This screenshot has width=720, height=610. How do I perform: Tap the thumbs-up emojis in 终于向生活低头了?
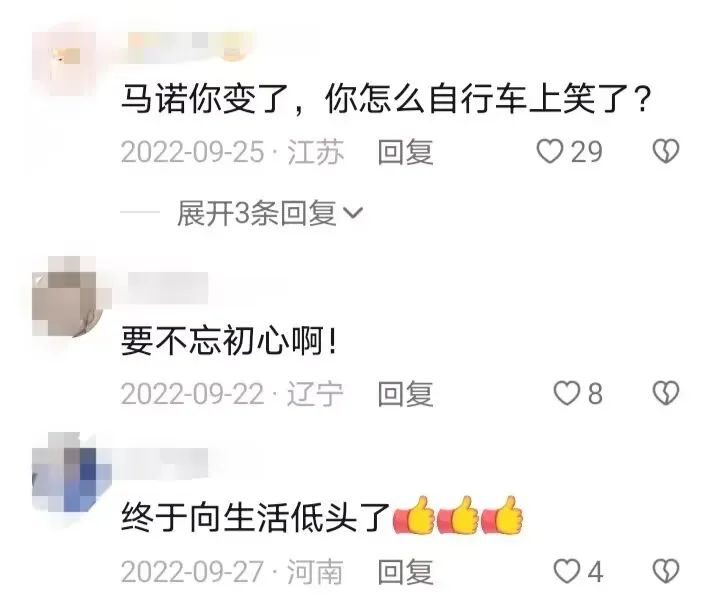point(458,515)
